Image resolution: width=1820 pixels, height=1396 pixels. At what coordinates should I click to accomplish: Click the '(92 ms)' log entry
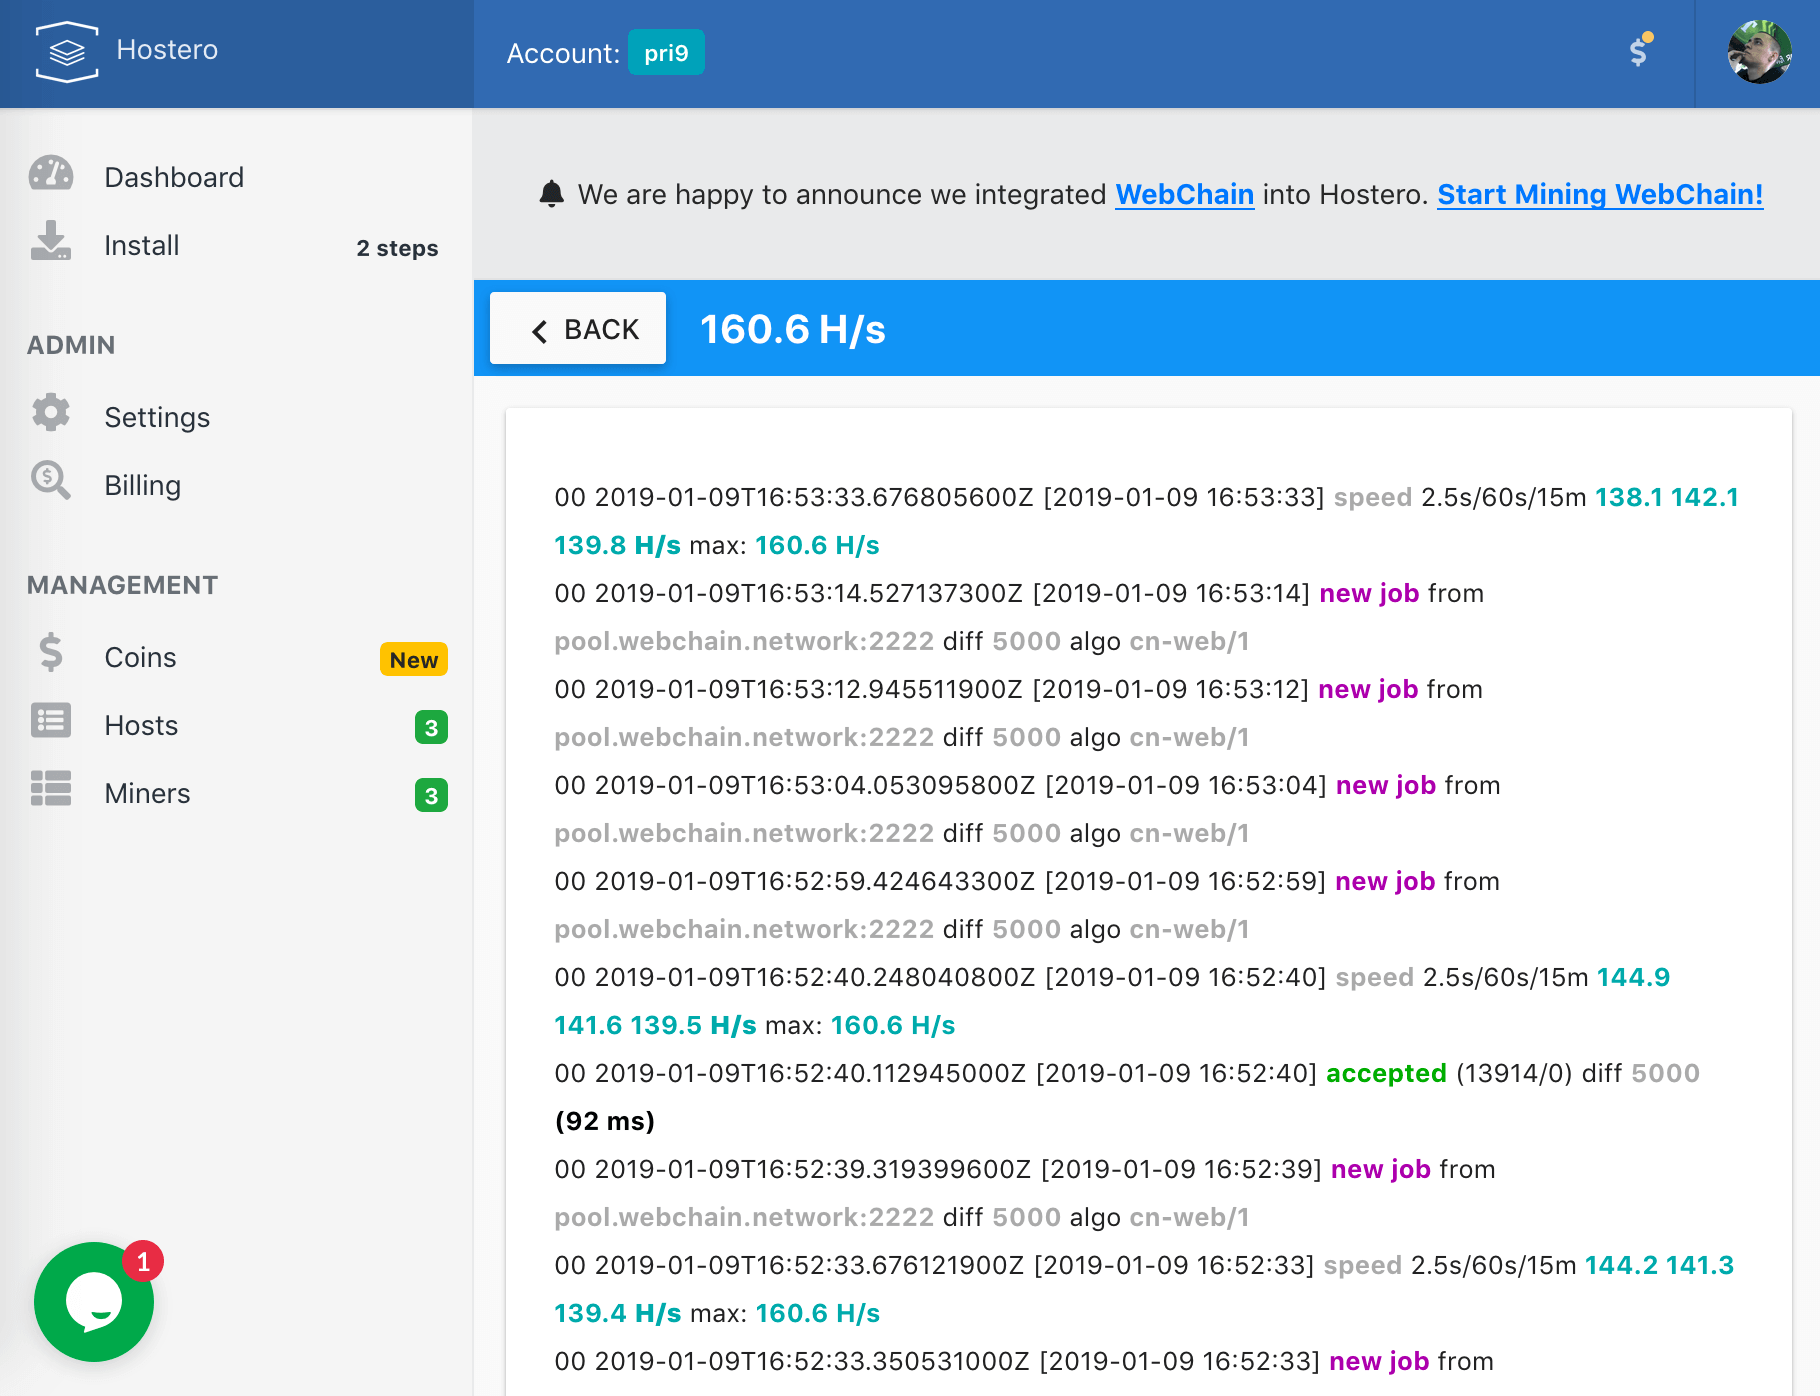click(x=605, y=1121)
